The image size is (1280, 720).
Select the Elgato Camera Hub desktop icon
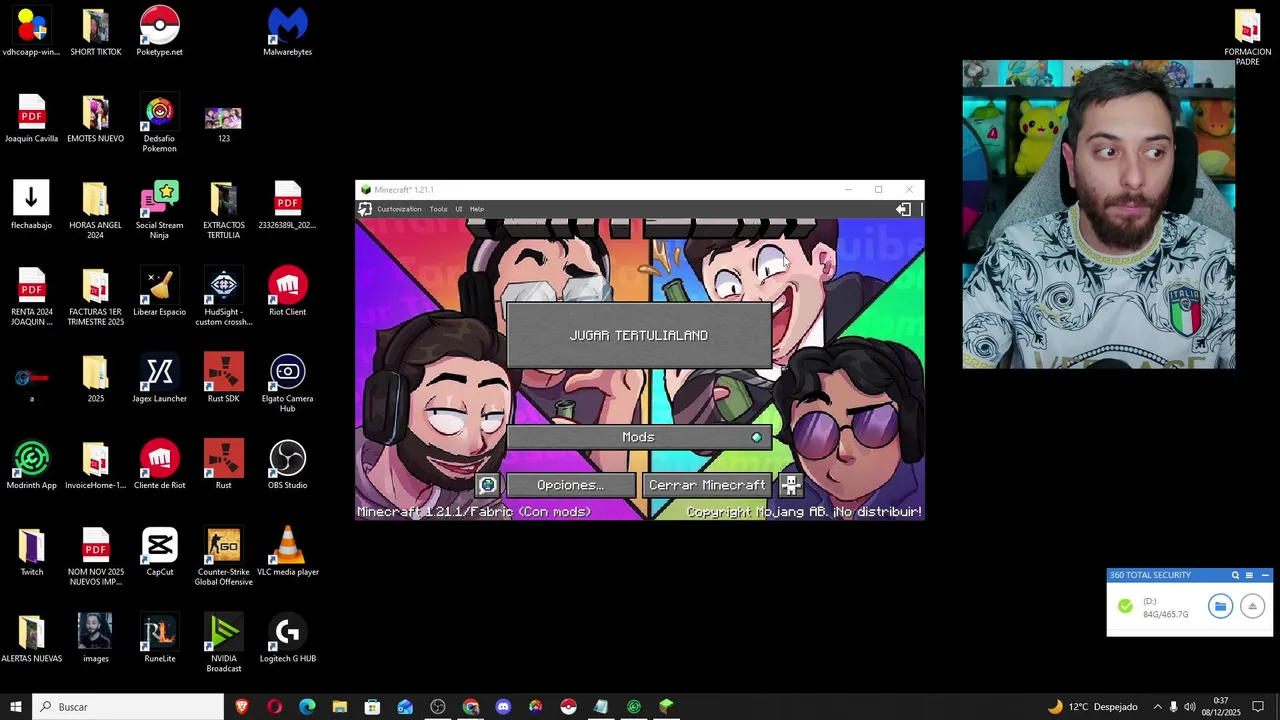tap(287, 384)
